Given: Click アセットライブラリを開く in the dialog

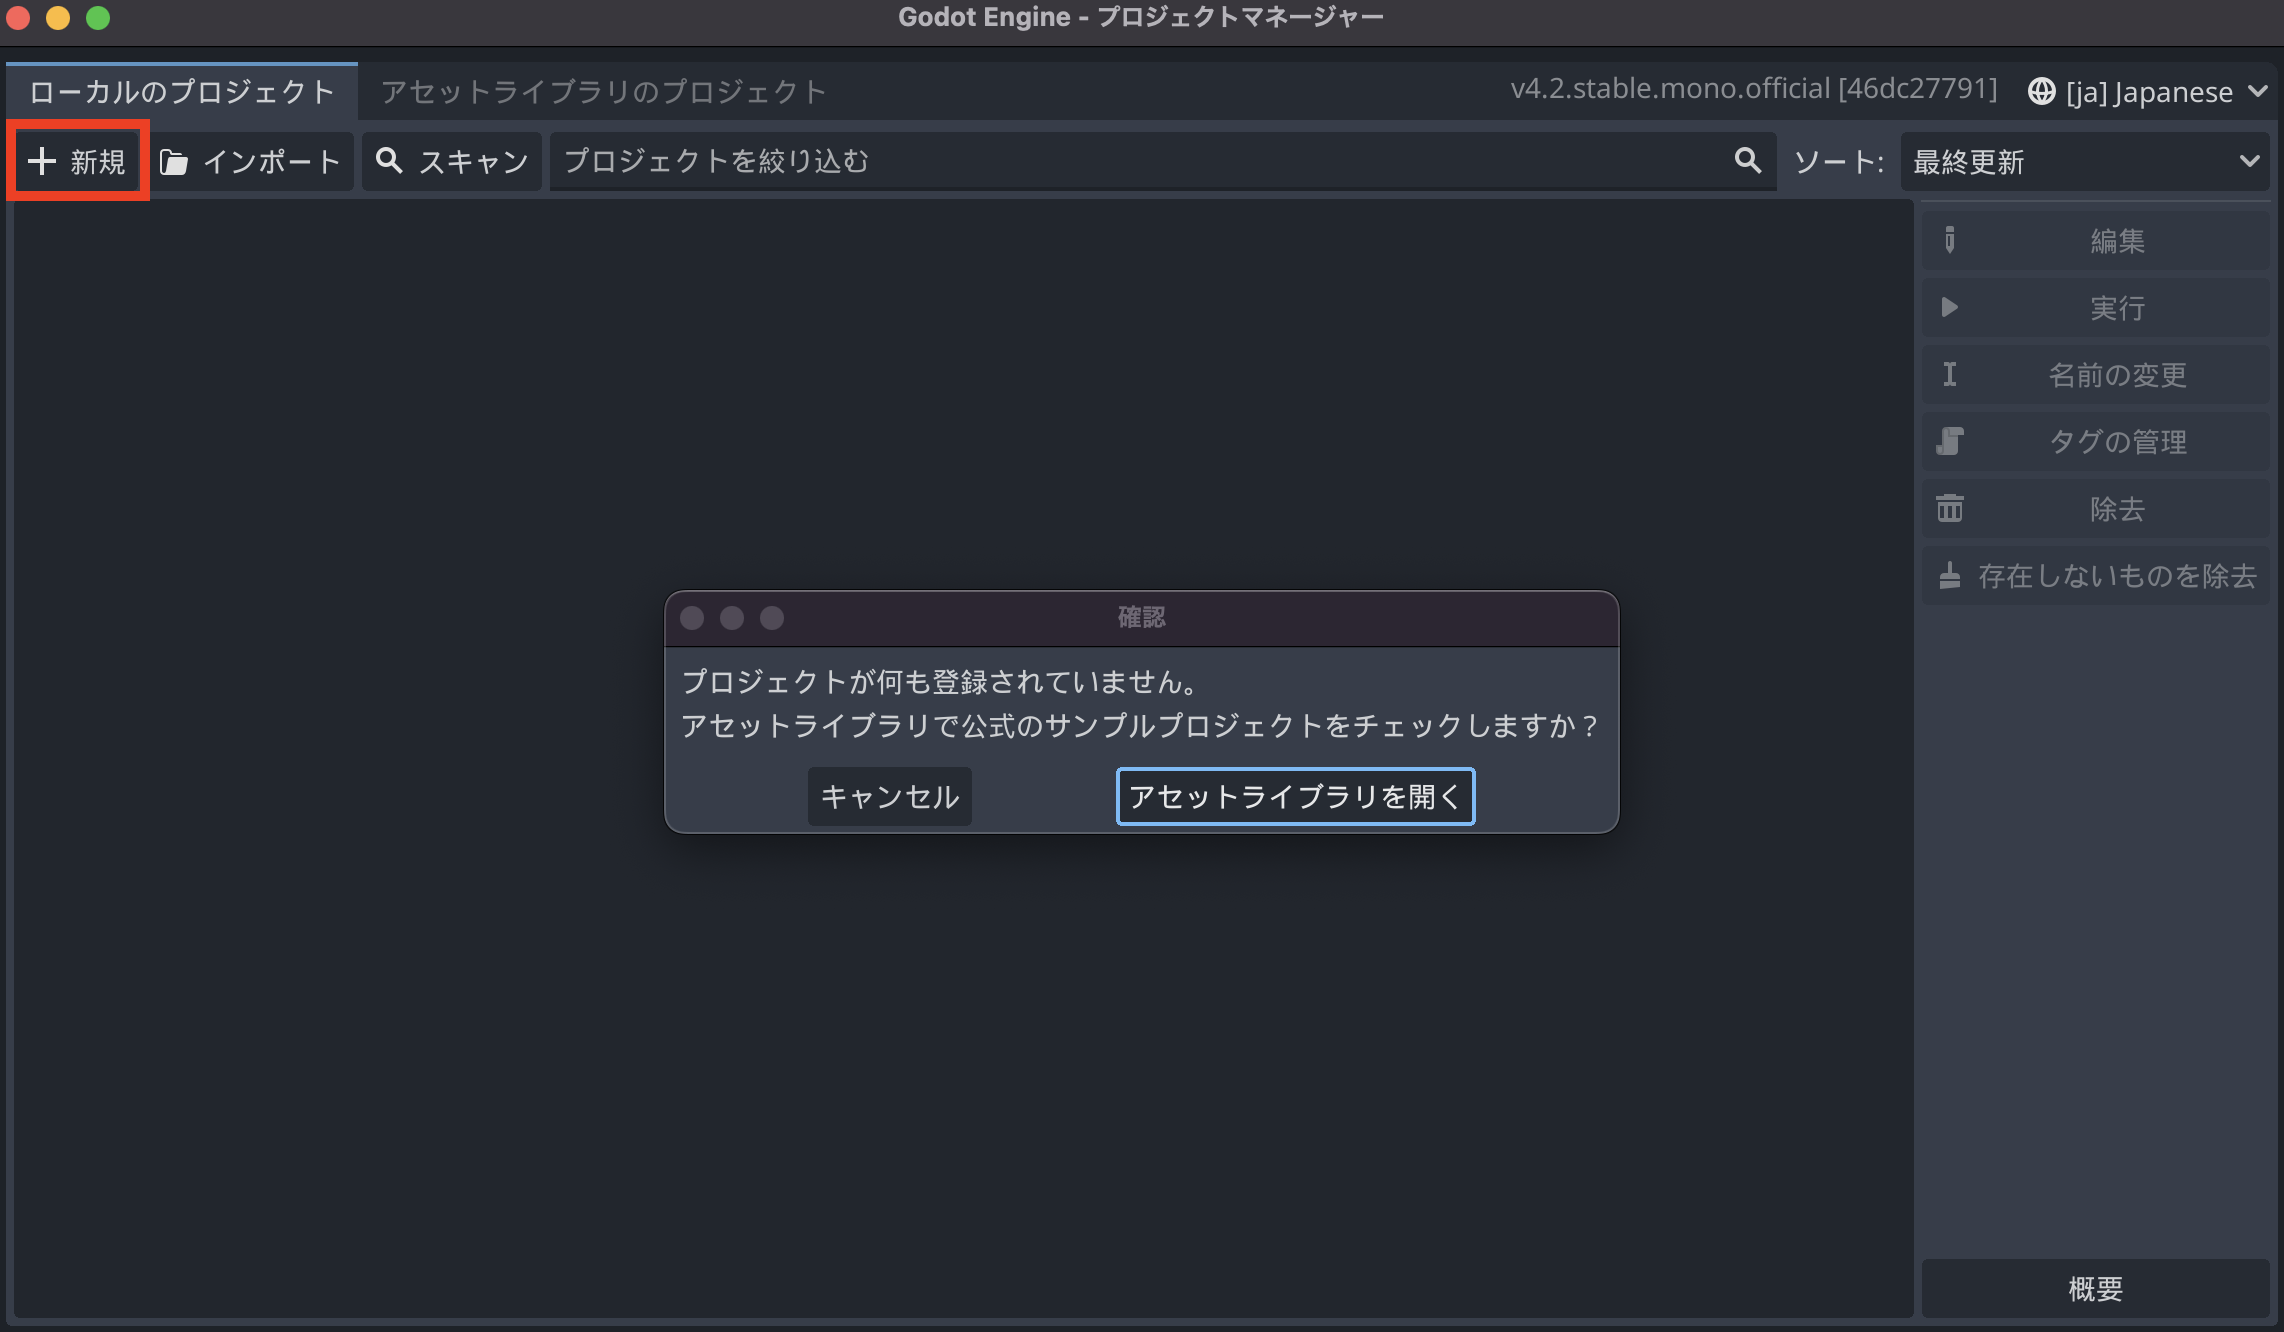Looking at the screenshot, I should coord(1294,797).
